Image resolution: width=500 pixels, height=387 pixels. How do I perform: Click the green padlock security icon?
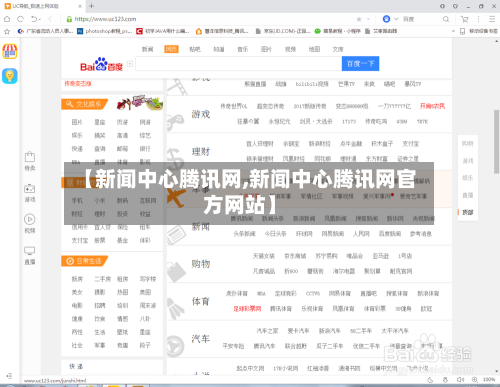click(x=69, y=19)
